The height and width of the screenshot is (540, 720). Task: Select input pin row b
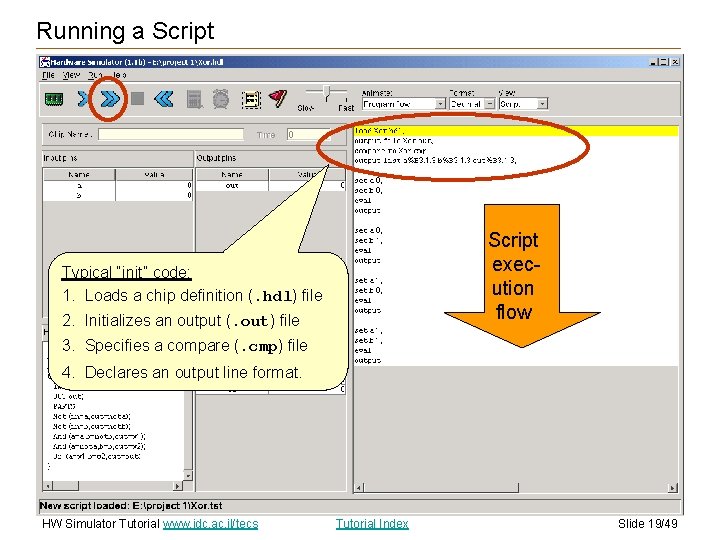[118, 195]
